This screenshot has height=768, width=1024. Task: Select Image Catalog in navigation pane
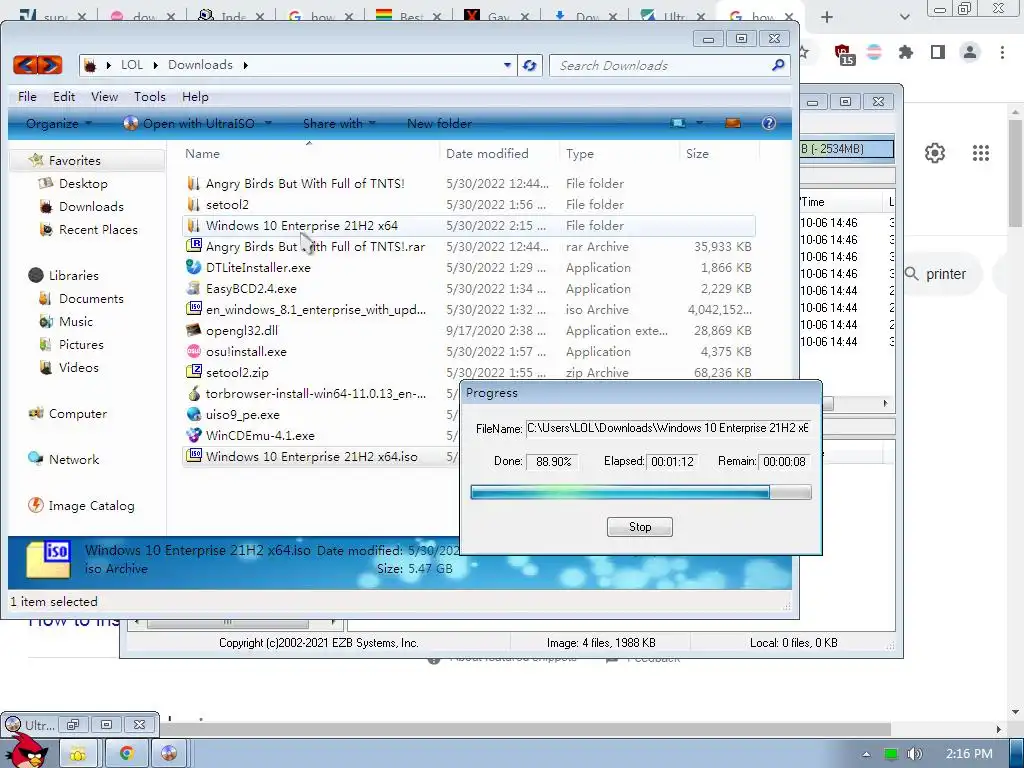click(x=91, y=505)
